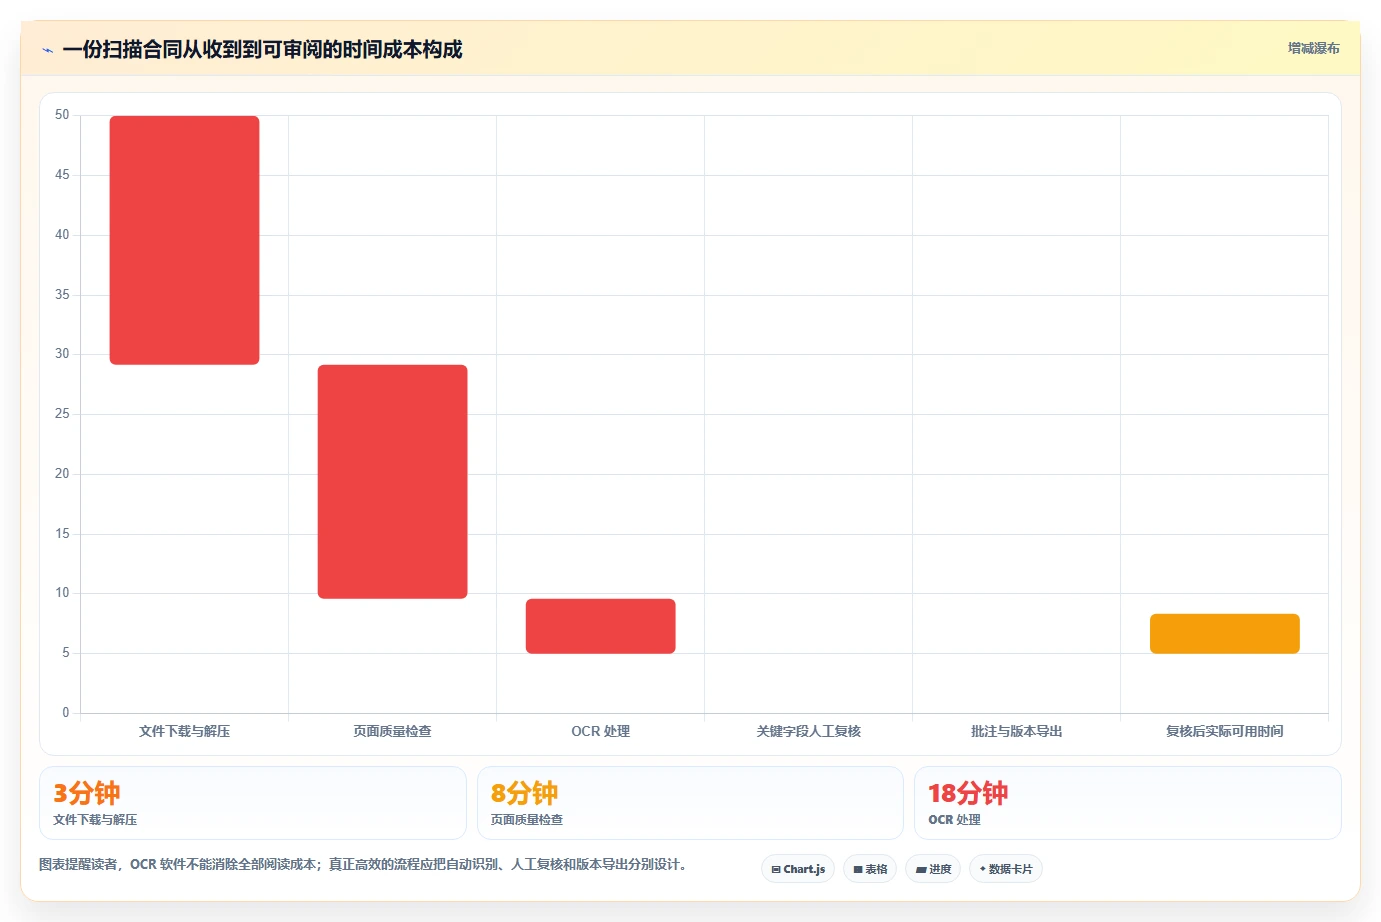
Task: Click the x-axis label 页面质量检查
Action: [x=393, y=731]
